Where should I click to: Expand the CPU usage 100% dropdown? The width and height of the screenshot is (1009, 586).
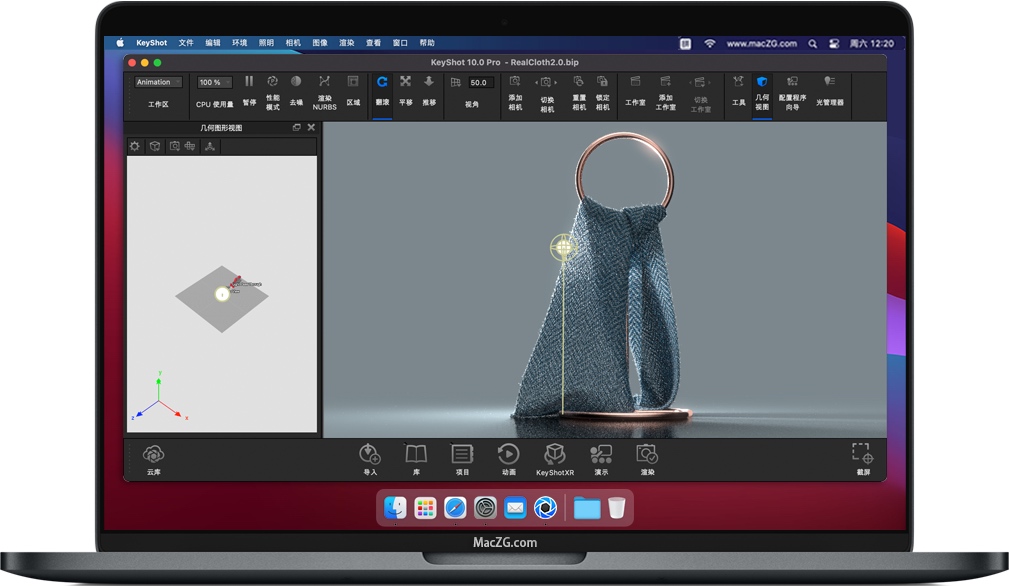(214, 82)
